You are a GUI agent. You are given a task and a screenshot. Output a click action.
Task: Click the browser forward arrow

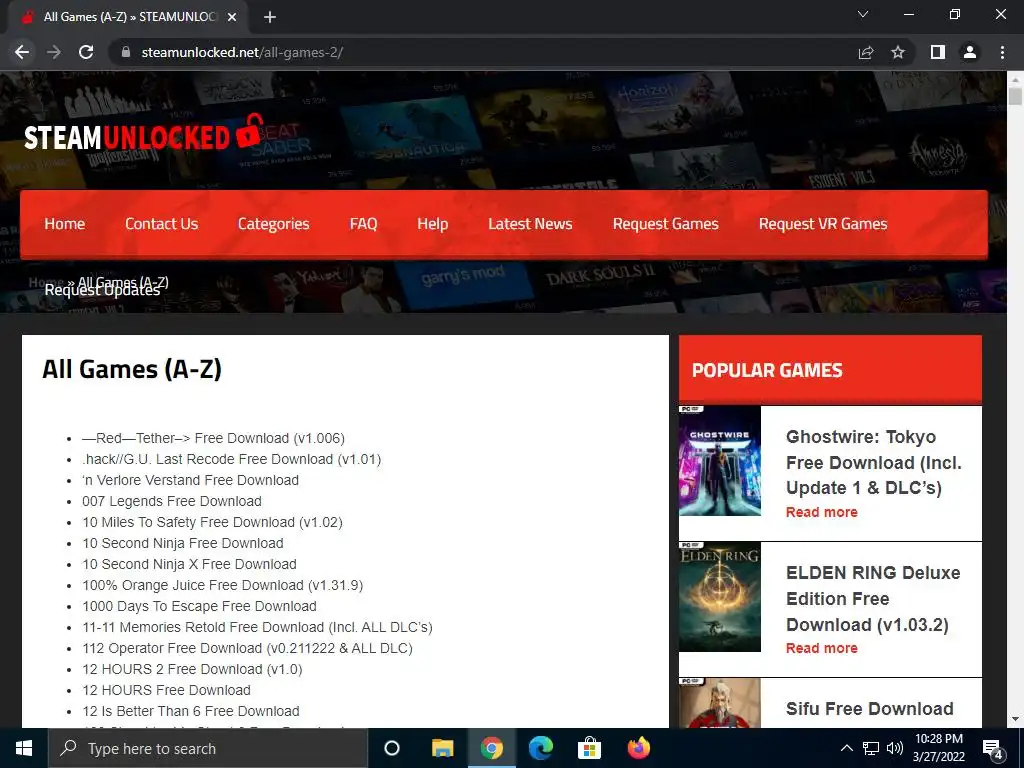pos(54,52)
